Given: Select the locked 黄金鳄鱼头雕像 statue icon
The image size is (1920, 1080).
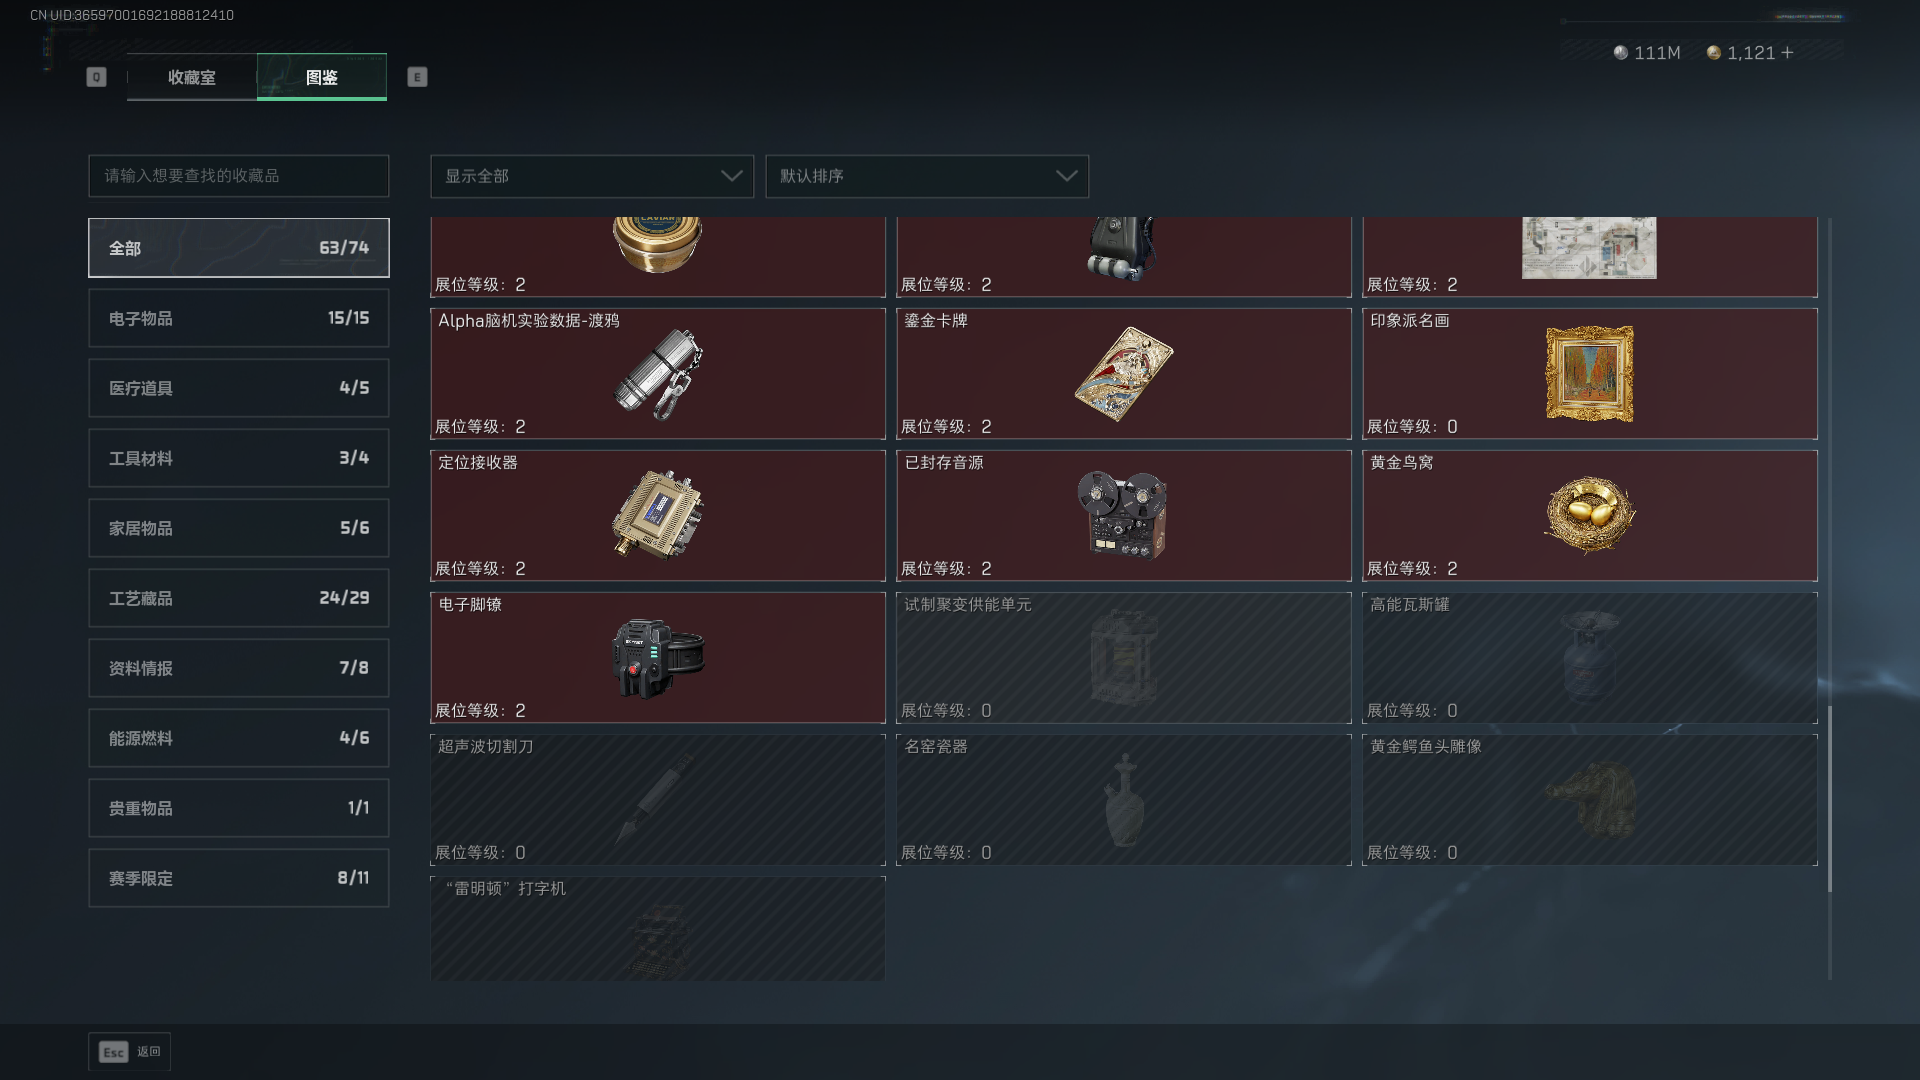Looking at the screenshot, I should coord(1590,799).
